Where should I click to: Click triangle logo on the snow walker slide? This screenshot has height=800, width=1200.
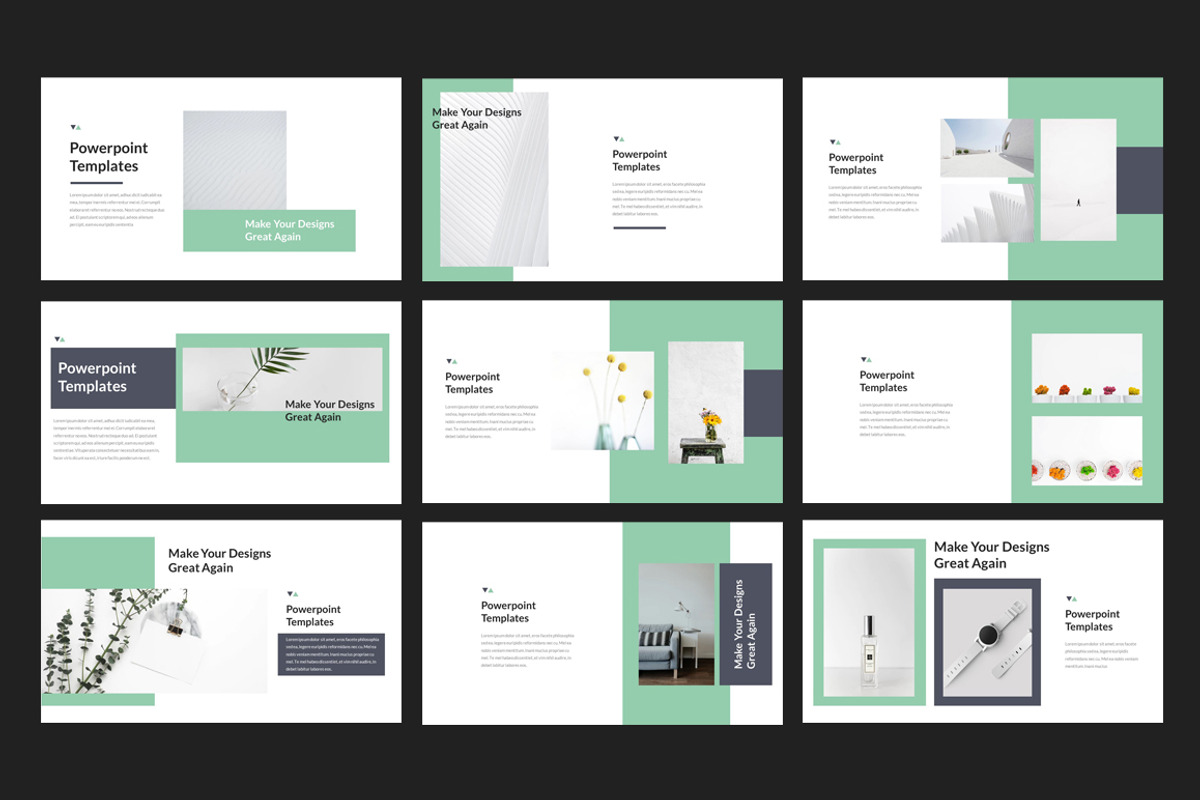pos(835,142)
